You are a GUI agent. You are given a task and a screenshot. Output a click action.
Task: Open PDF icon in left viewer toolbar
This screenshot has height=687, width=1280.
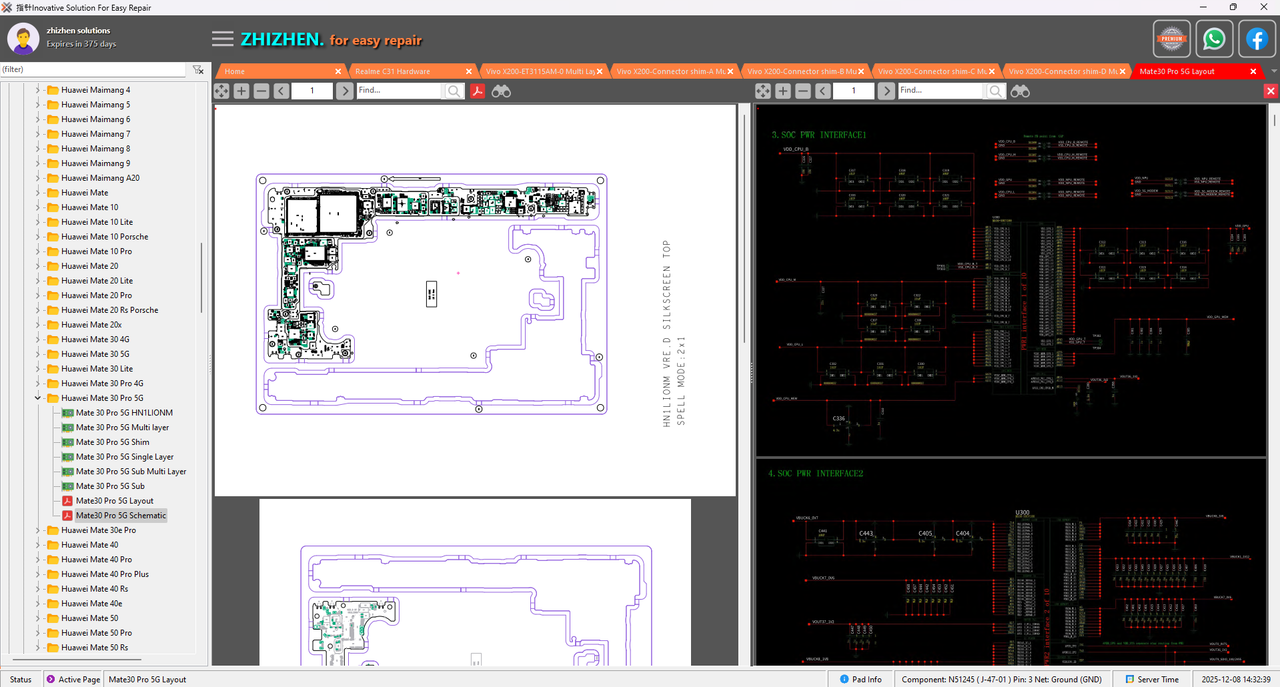478,91
